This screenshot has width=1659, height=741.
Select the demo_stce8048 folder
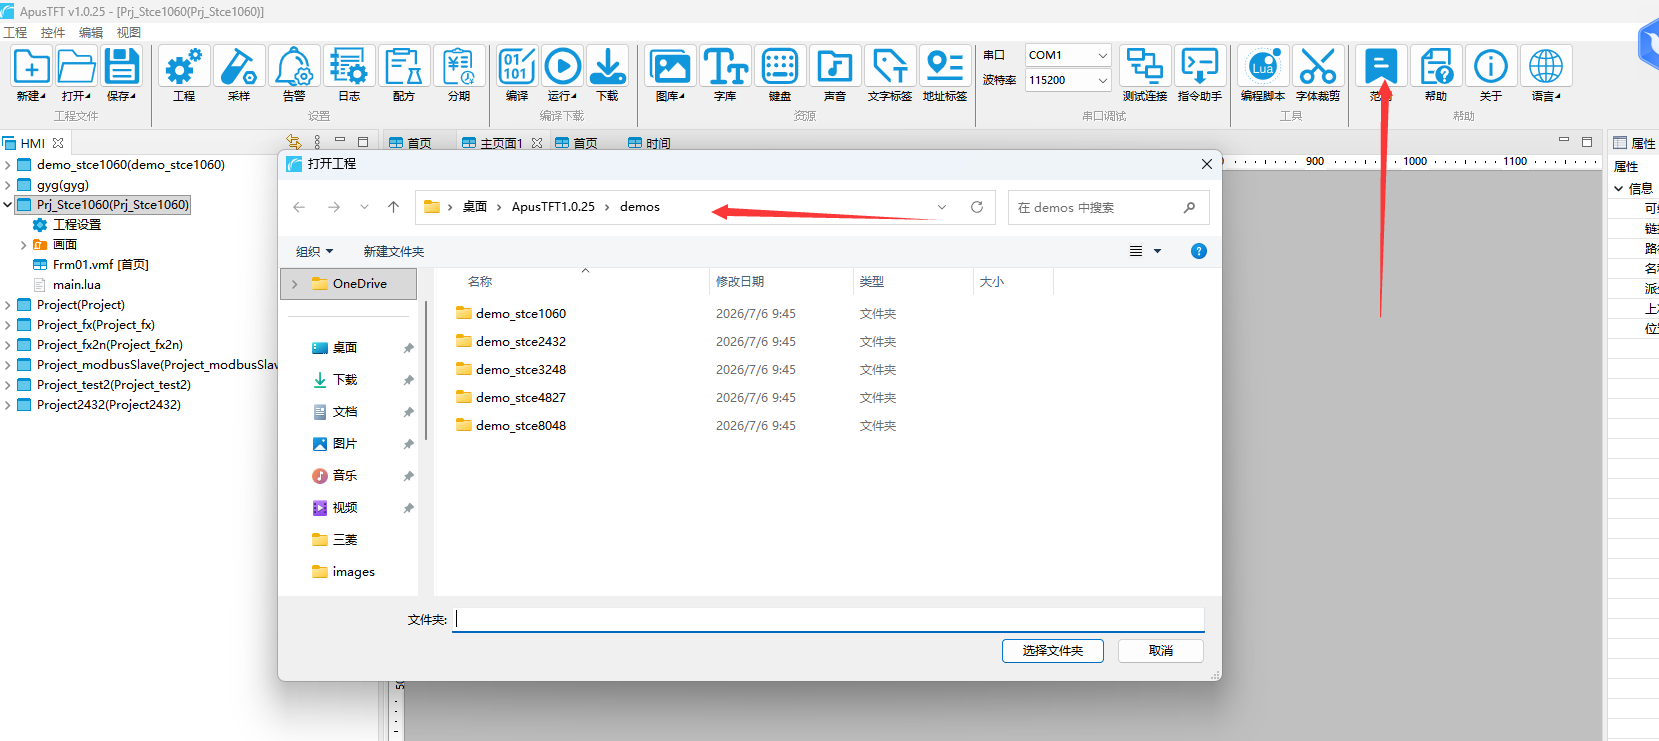(521, 426)
